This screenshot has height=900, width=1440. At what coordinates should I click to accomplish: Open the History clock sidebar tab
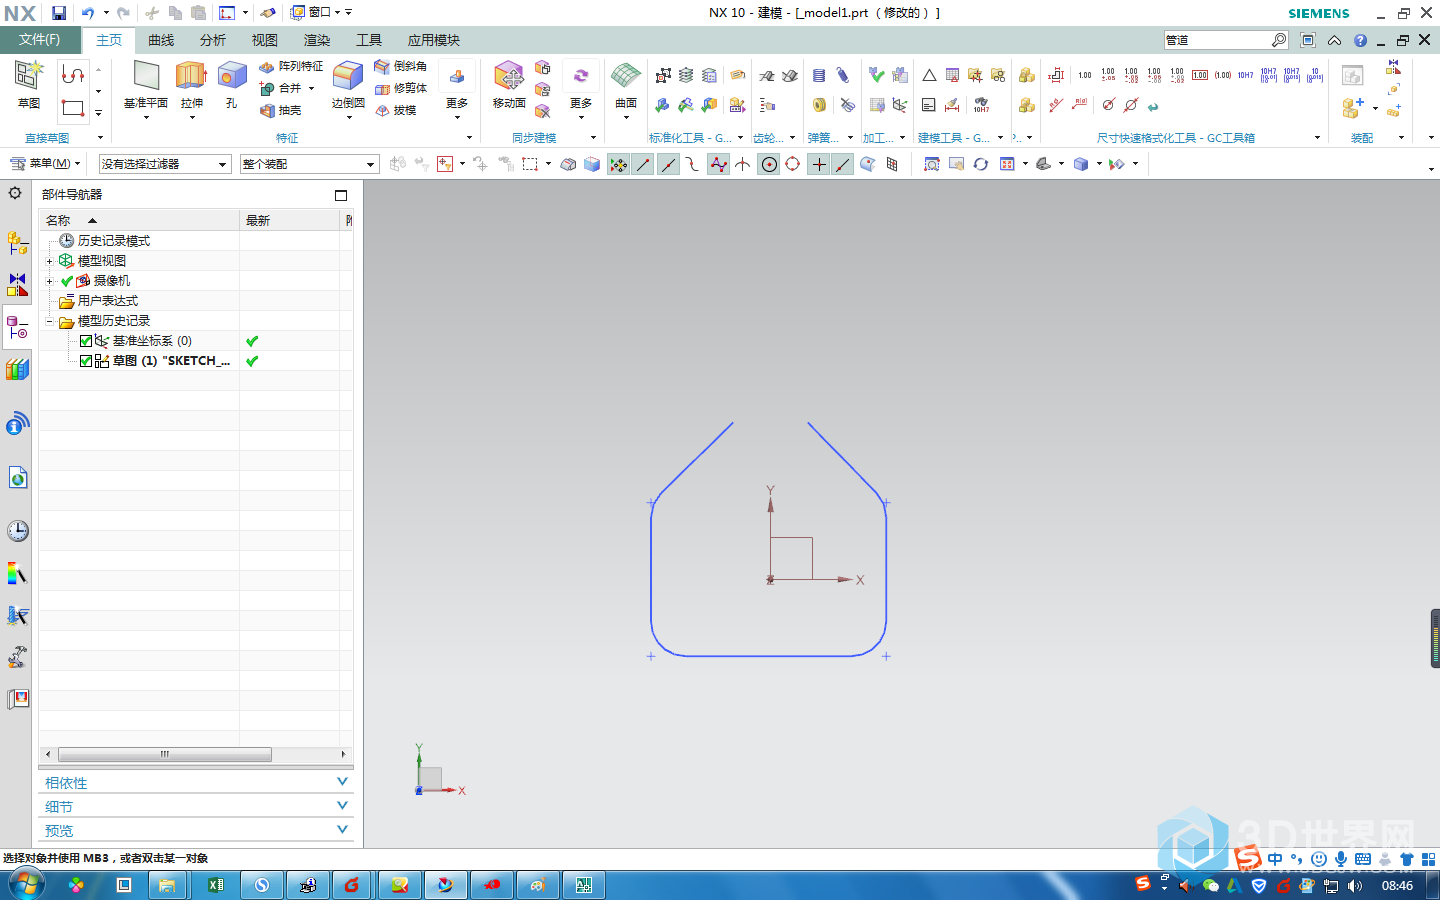coord(17,530)
